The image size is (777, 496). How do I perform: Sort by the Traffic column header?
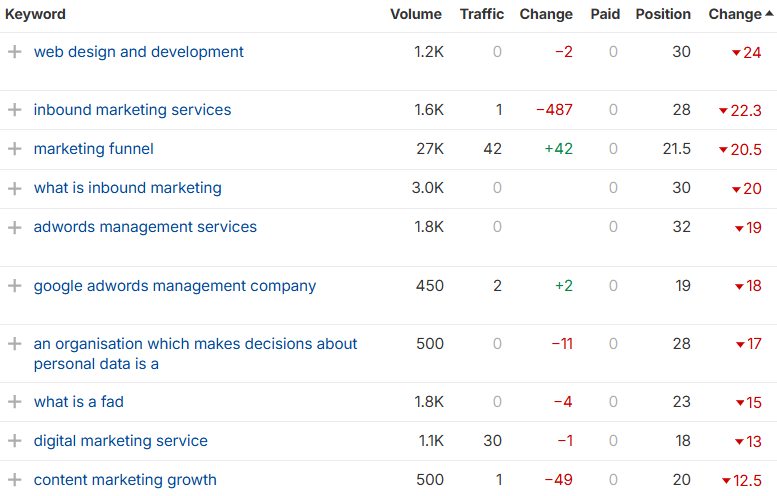click(482, 14)
